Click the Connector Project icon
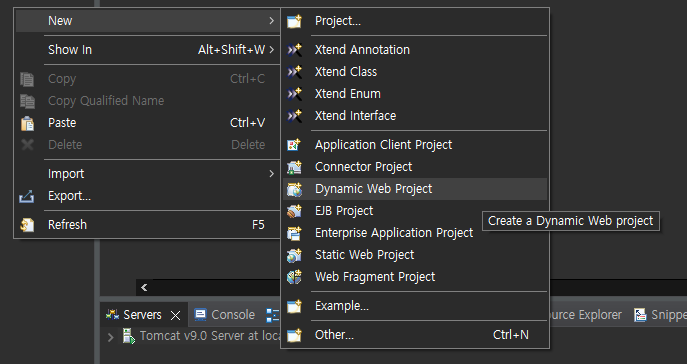 point(294,167)
